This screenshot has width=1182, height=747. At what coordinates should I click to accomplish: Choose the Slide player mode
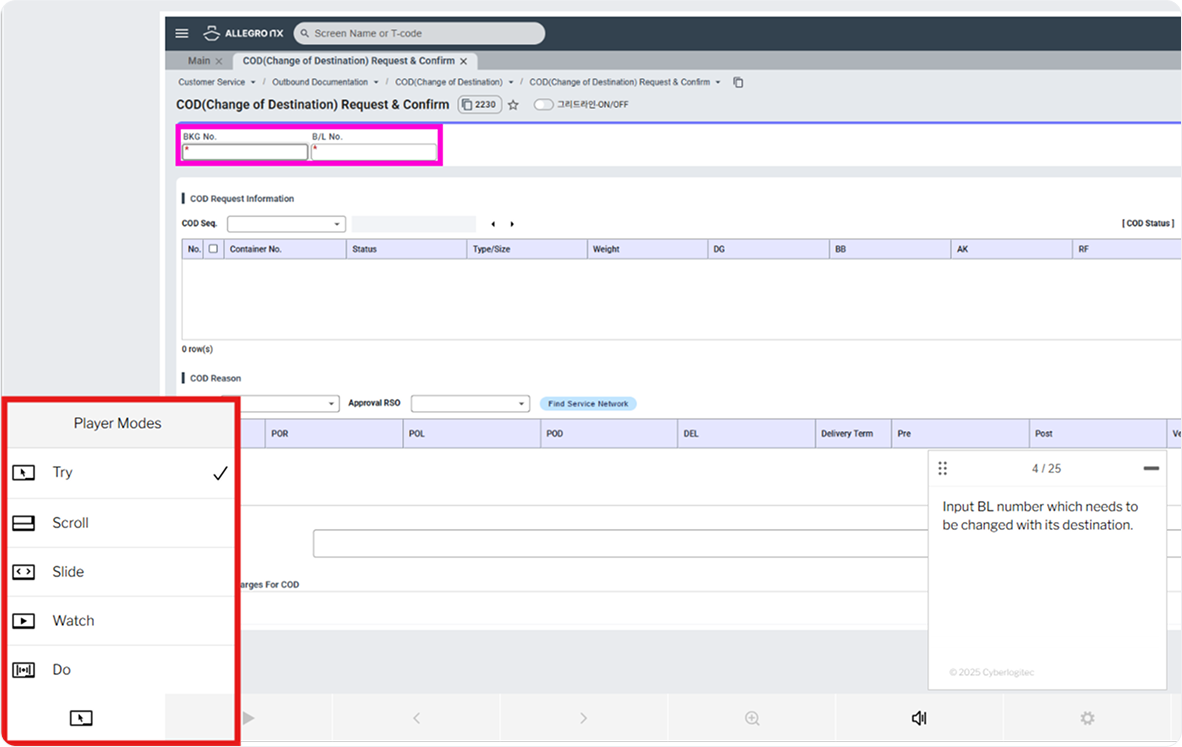[x=68, y=572]
